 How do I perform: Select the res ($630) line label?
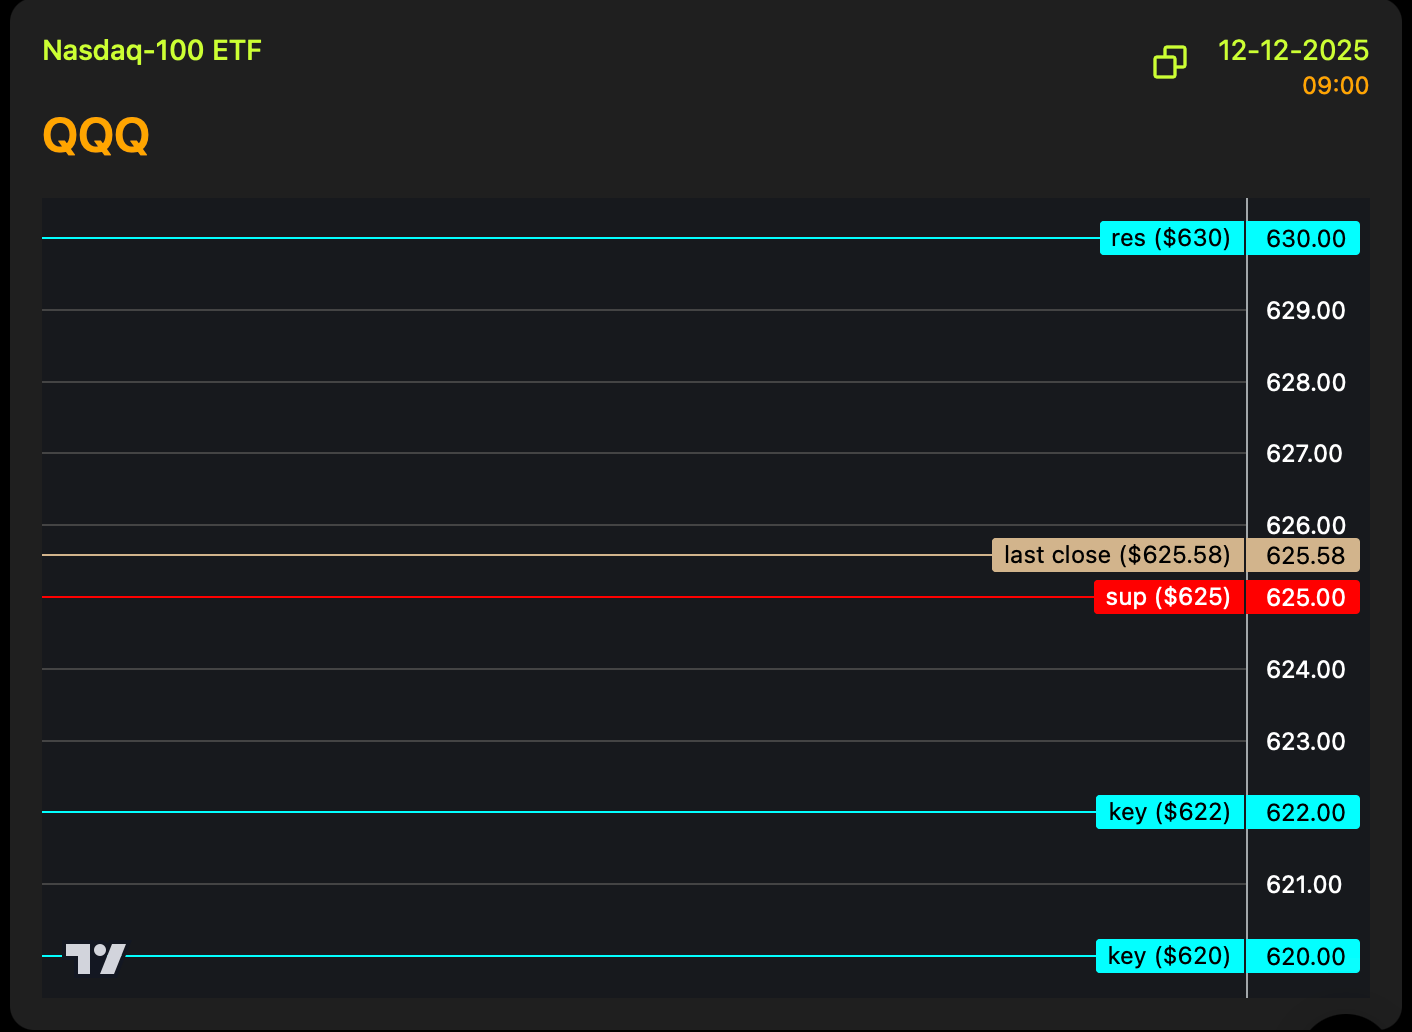1171,238
